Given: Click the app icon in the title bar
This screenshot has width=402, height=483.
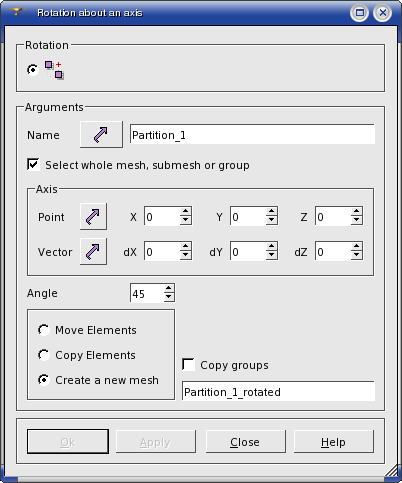Looking at the screenshot, I should [x=16, y=12].
